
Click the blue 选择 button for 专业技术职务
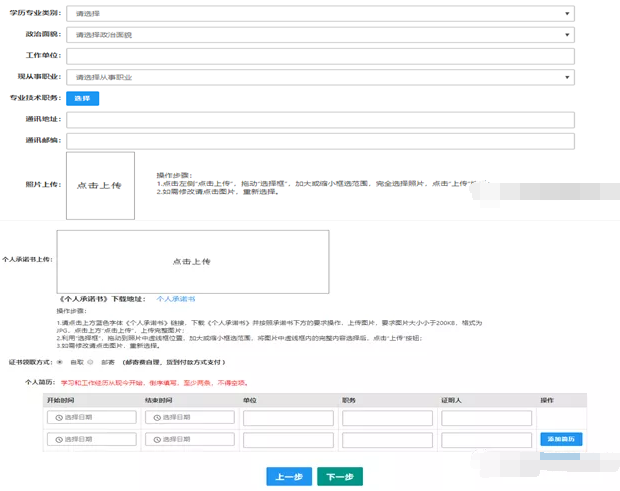pos(82,98)
